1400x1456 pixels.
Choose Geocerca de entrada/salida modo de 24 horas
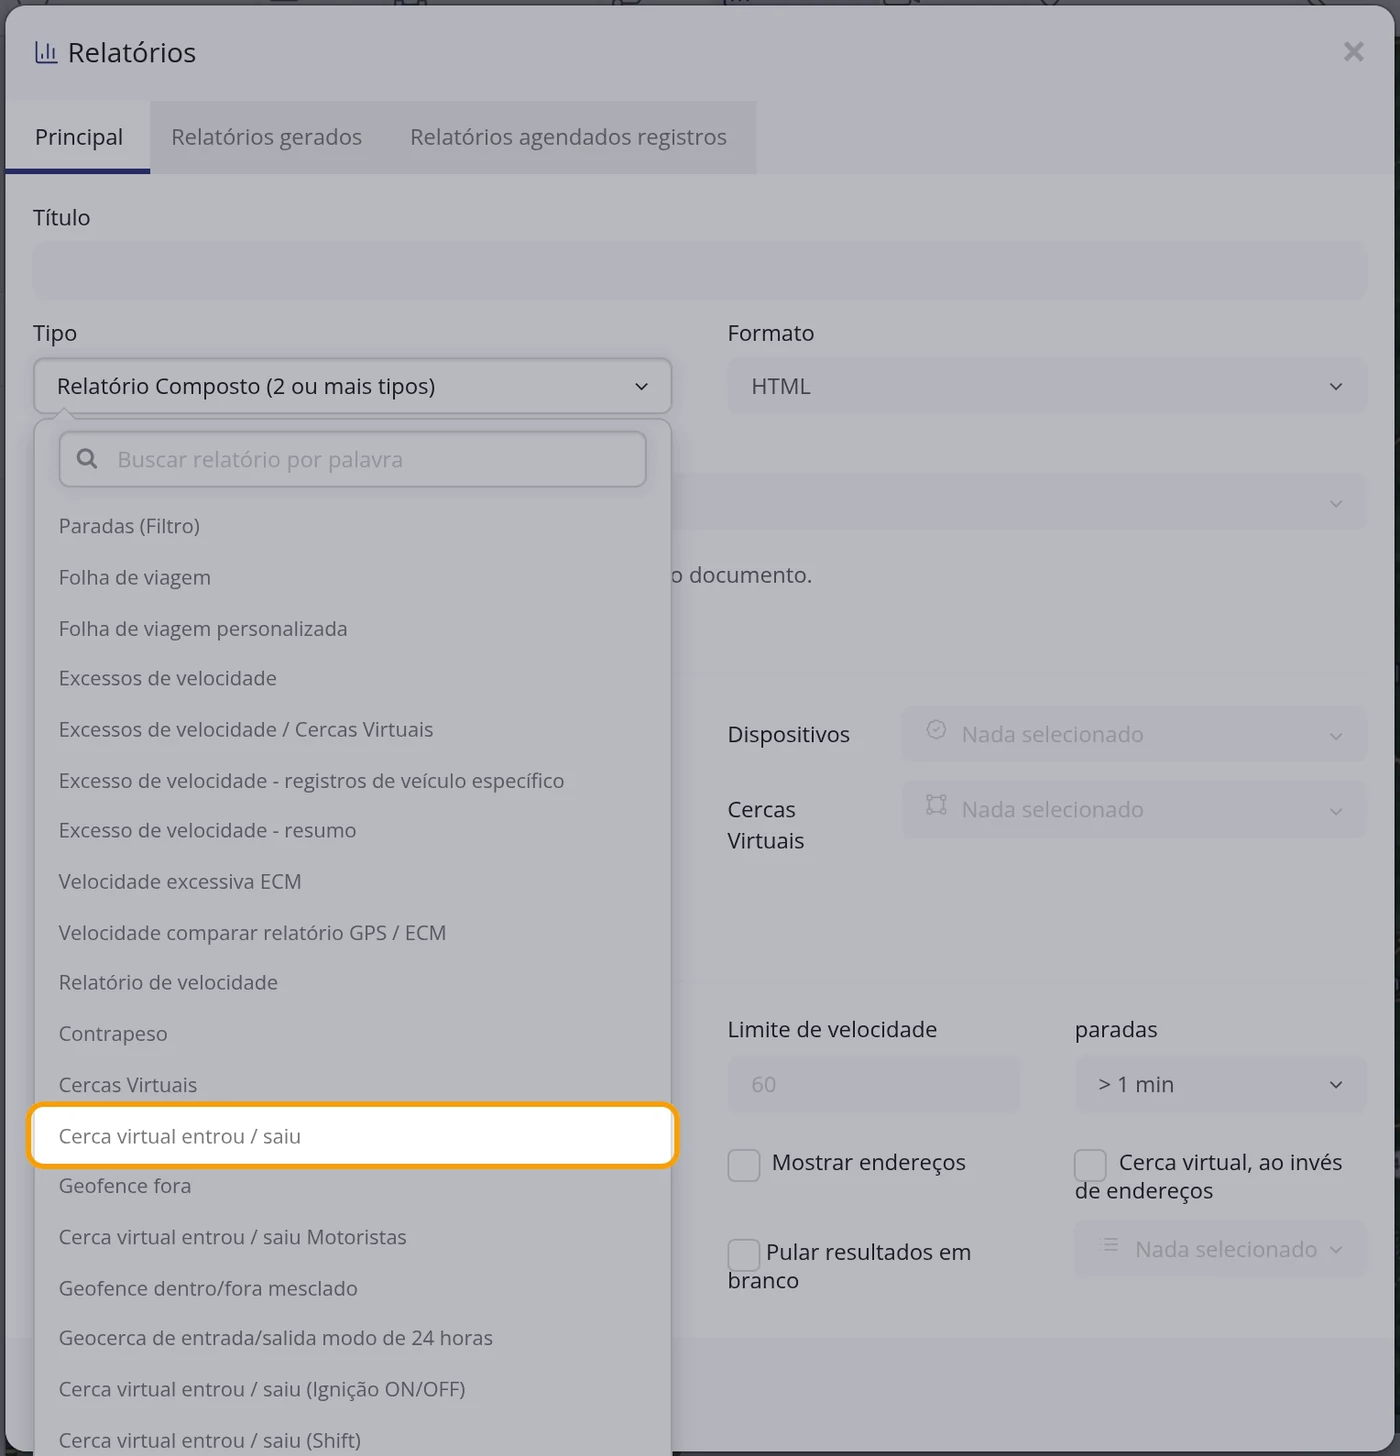pyautogui.click(x=353, y=1338)
